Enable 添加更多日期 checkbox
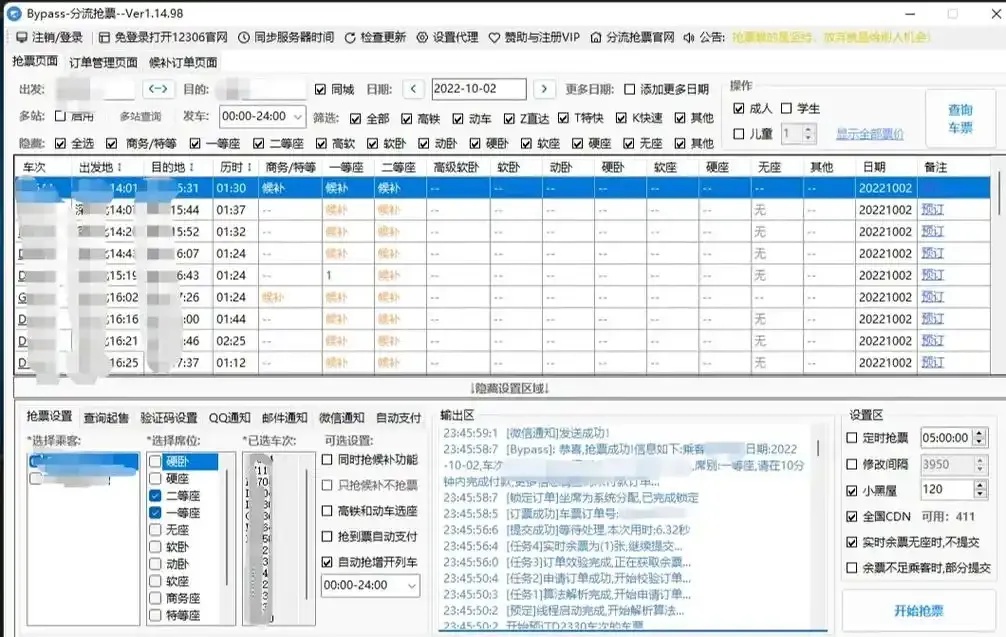Image resolution: width=1006 pixels, height=637 pixels. tap(629, 89)
